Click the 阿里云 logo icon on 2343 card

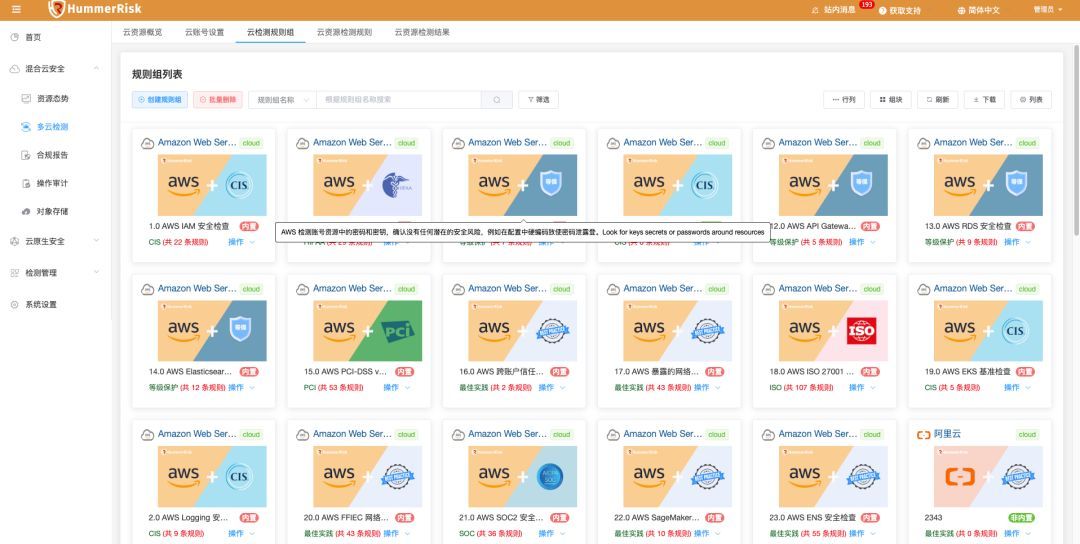924,435
